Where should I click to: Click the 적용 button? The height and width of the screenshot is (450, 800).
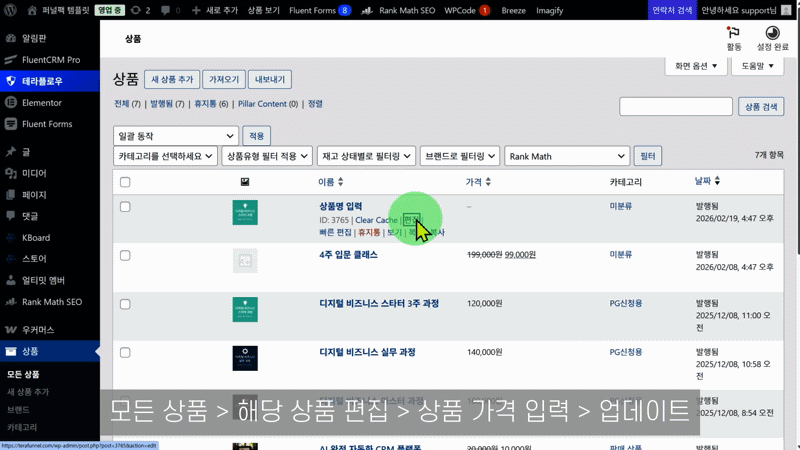click(256, 136)
